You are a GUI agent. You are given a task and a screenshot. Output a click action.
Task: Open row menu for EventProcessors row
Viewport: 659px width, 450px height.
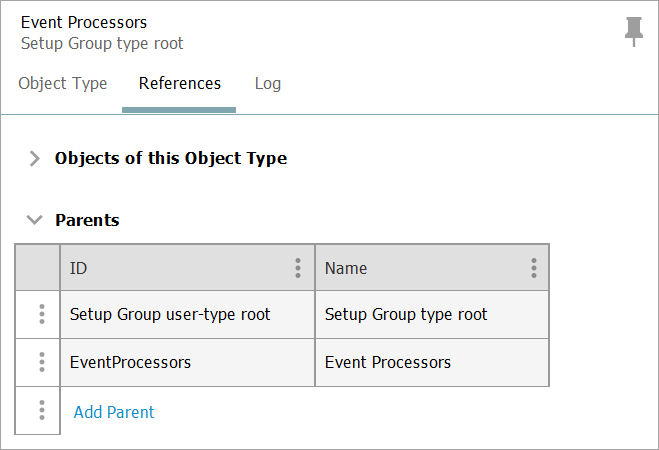41,362
